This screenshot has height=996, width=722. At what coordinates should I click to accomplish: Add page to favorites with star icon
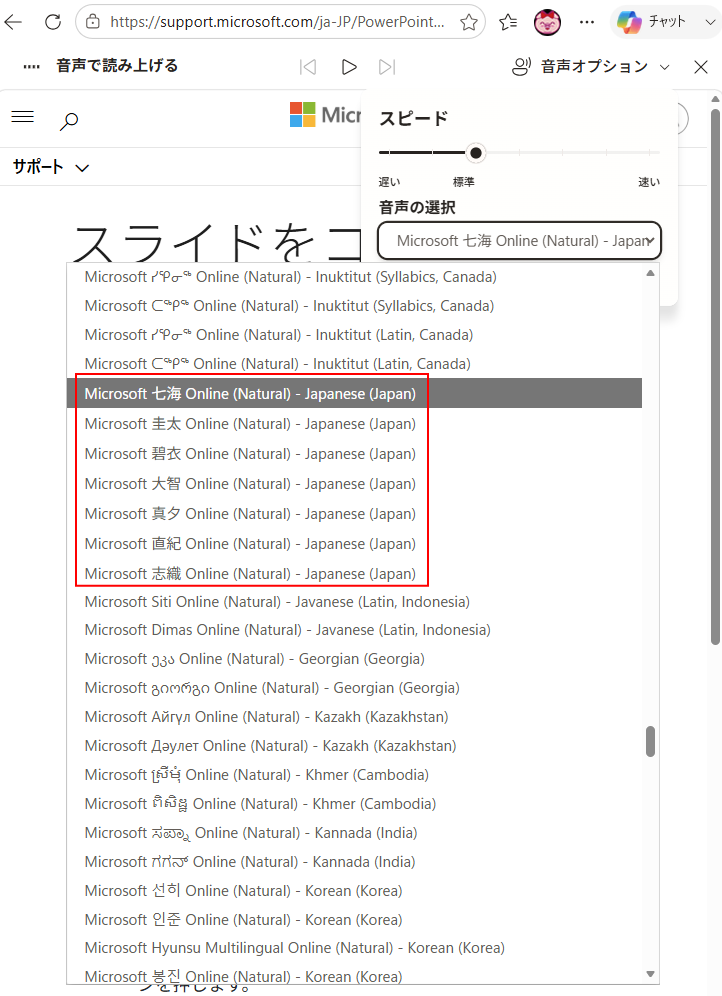point(469,22)
